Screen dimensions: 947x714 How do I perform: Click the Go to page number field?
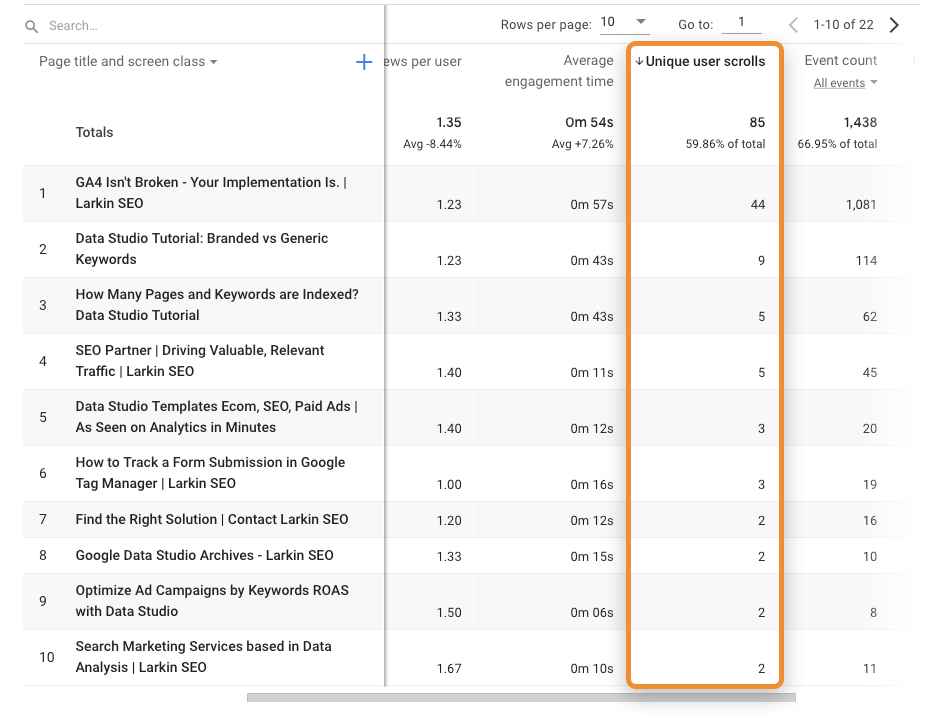pos(741,23)
